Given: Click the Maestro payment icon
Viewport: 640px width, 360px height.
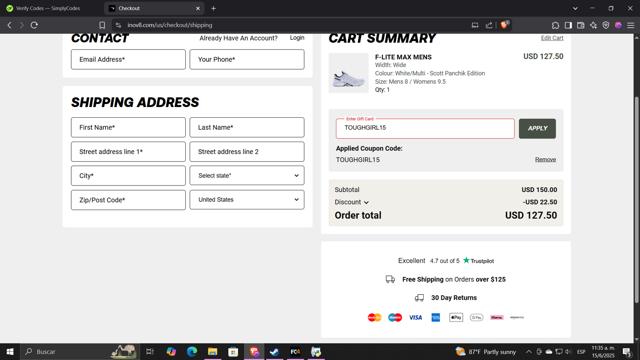Looking at the screenshot, I should coord(395,317).
